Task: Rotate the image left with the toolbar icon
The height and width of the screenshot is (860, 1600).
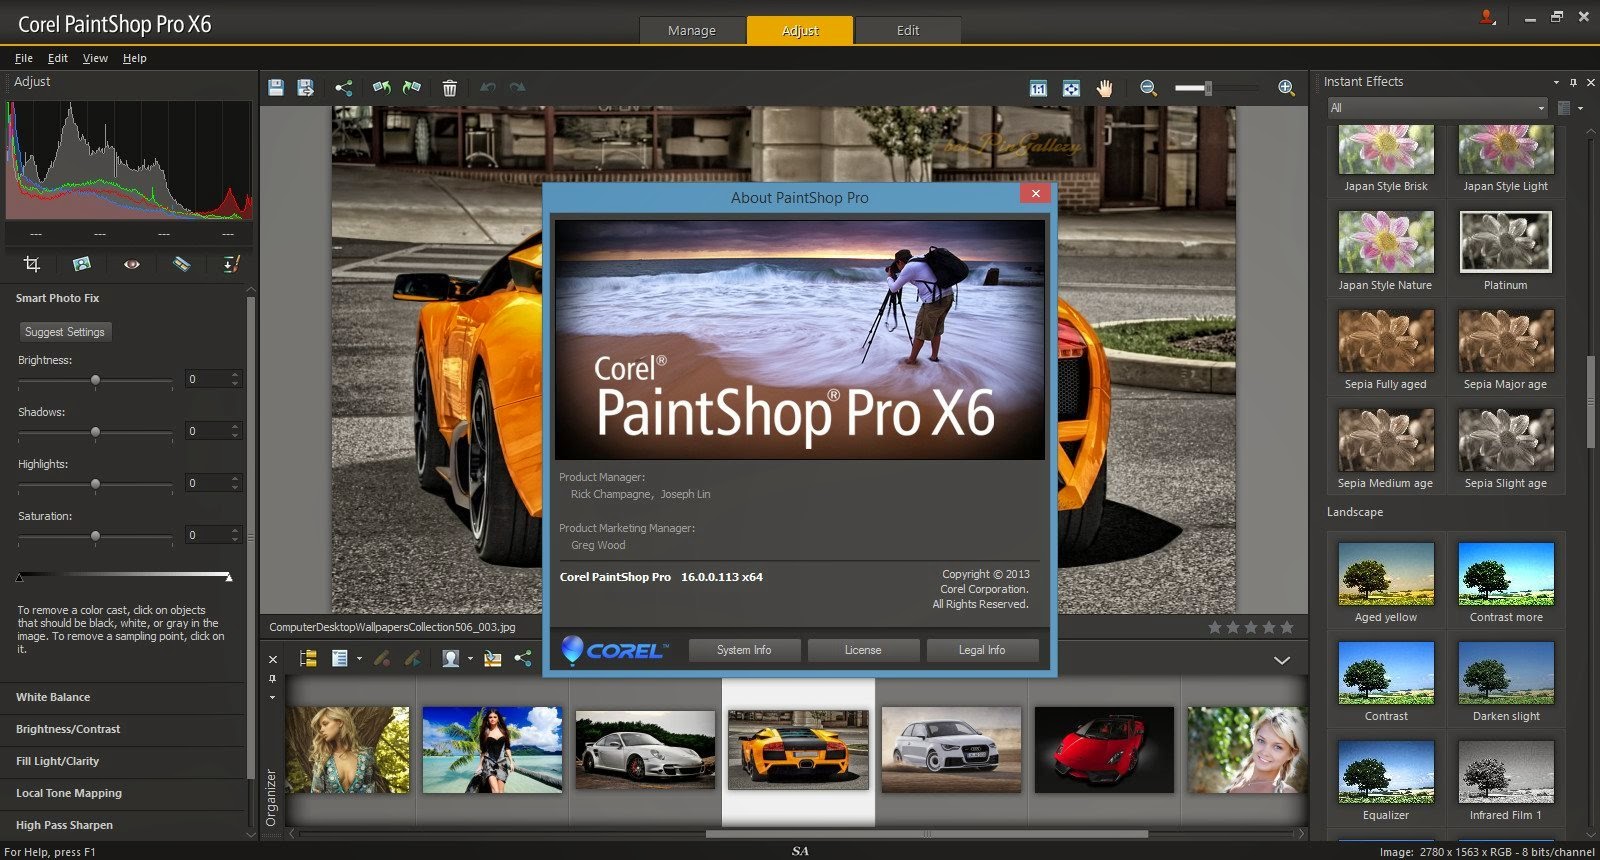Action: [381, 88]
